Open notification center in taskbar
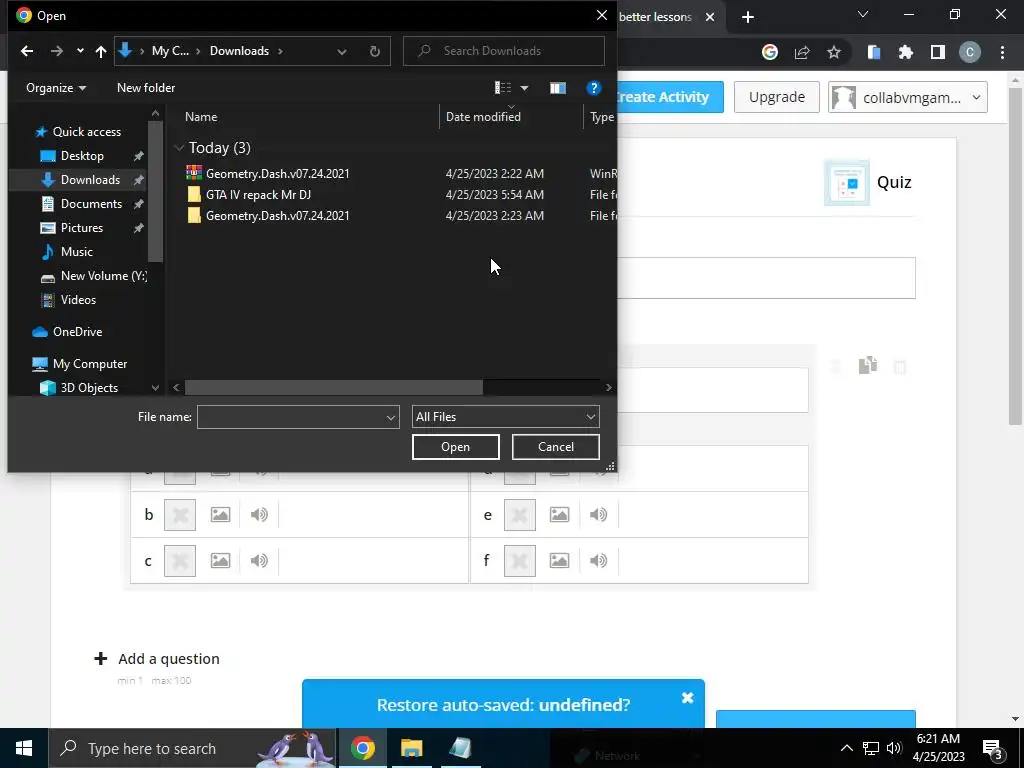 (993, 748)
